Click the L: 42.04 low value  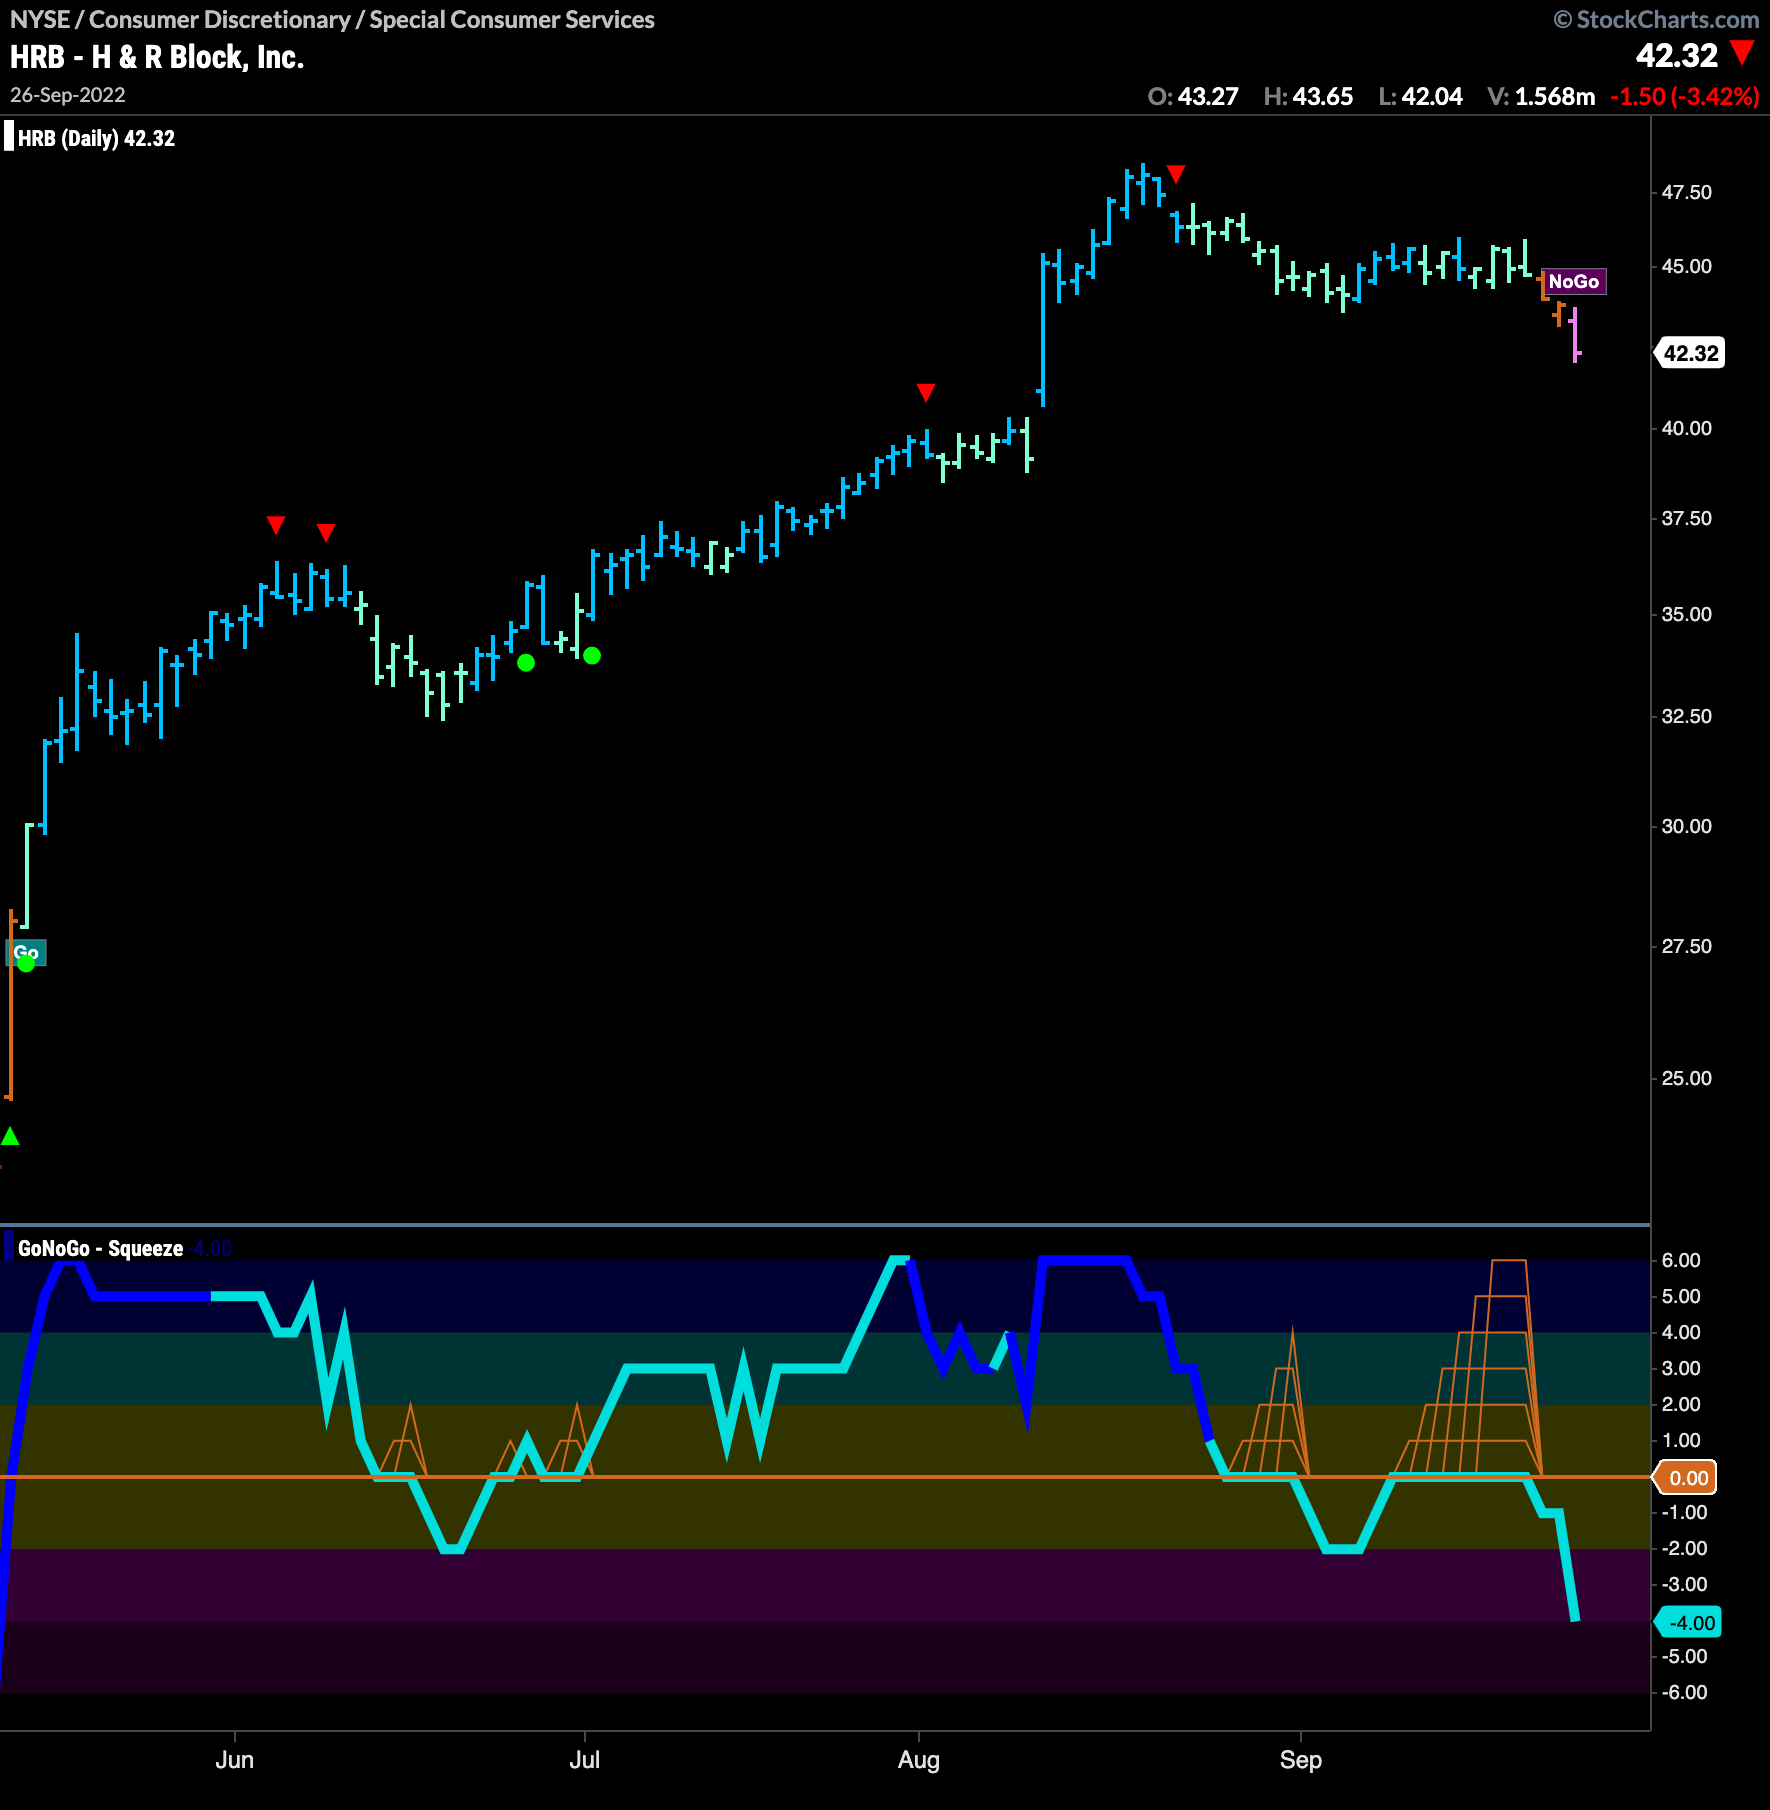[x=1420, y=97]
